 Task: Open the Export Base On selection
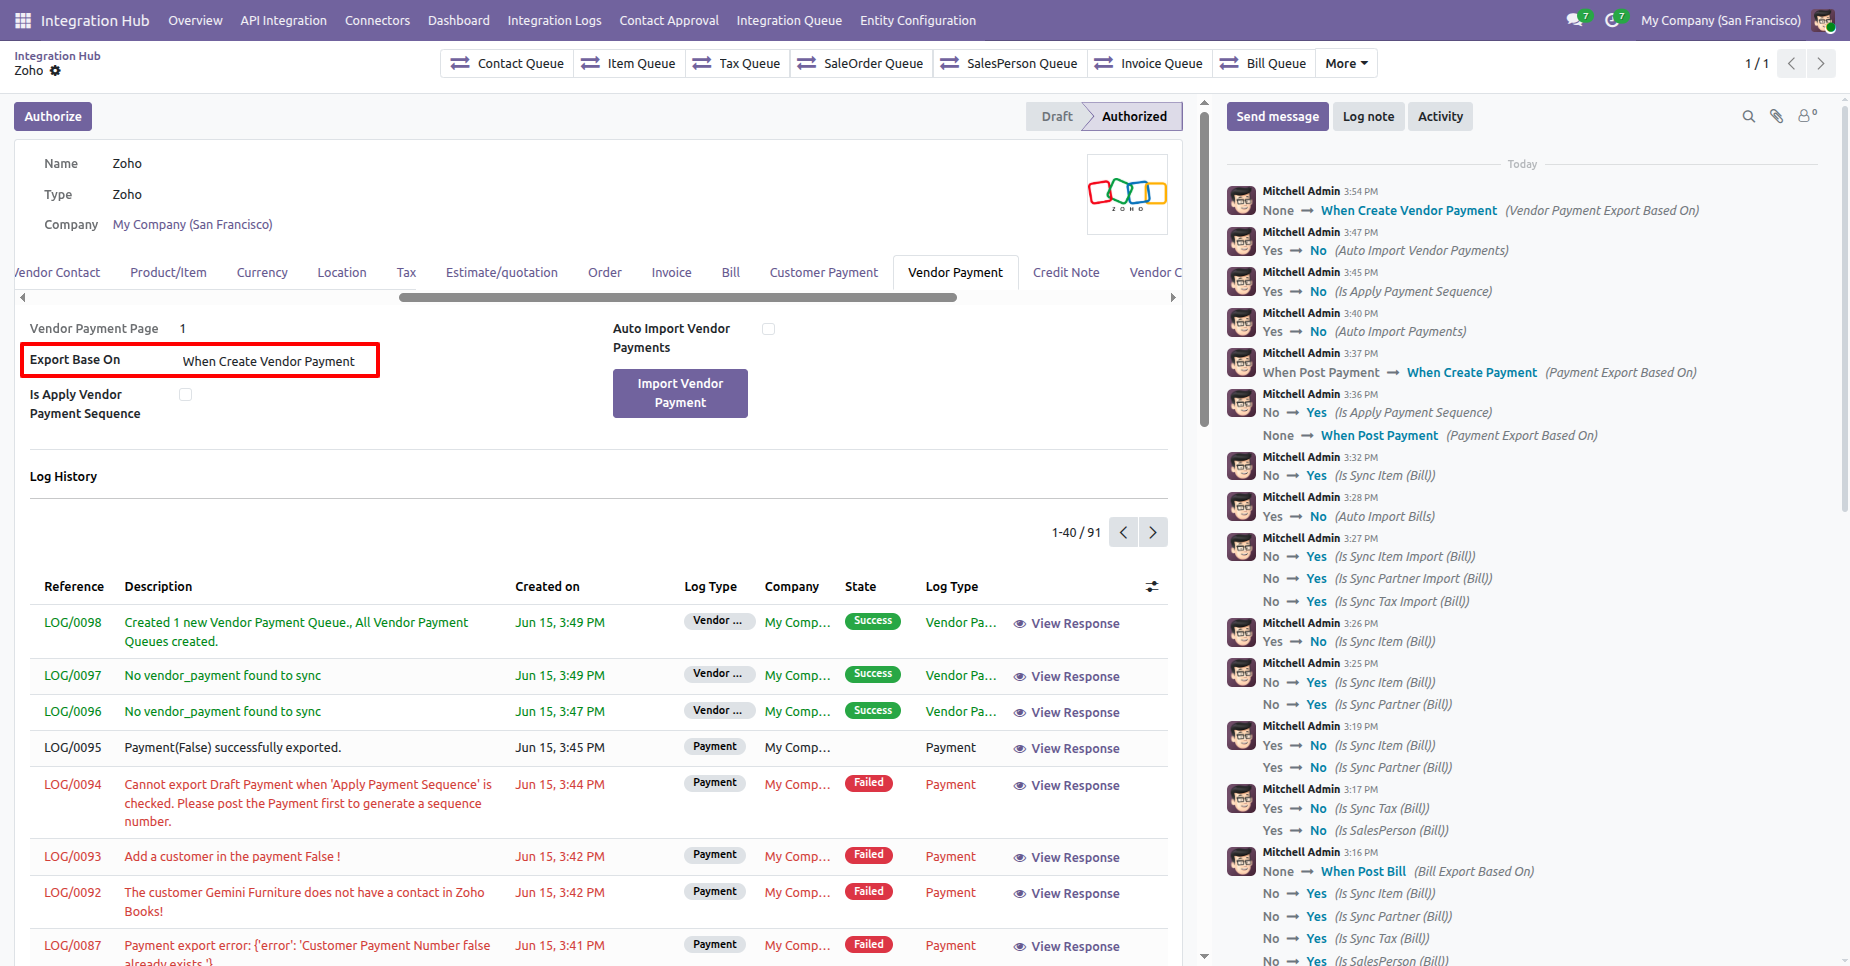click(269, 362)
